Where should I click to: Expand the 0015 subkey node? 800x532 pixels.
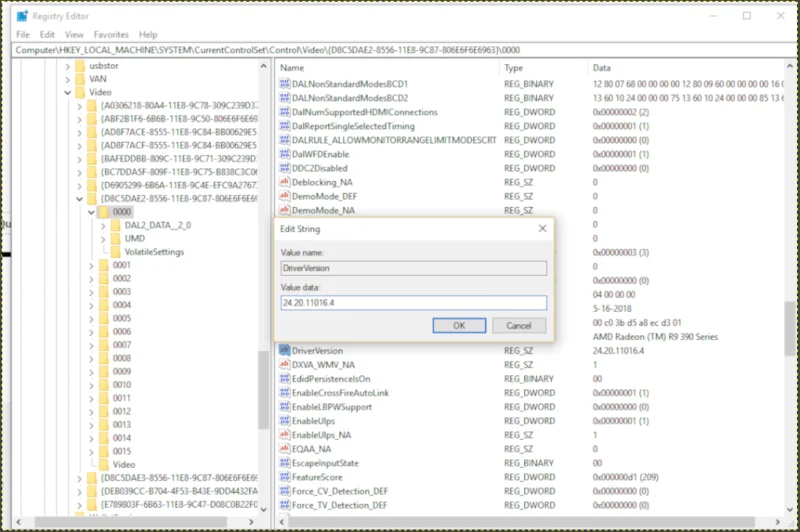tap(91, 451)
